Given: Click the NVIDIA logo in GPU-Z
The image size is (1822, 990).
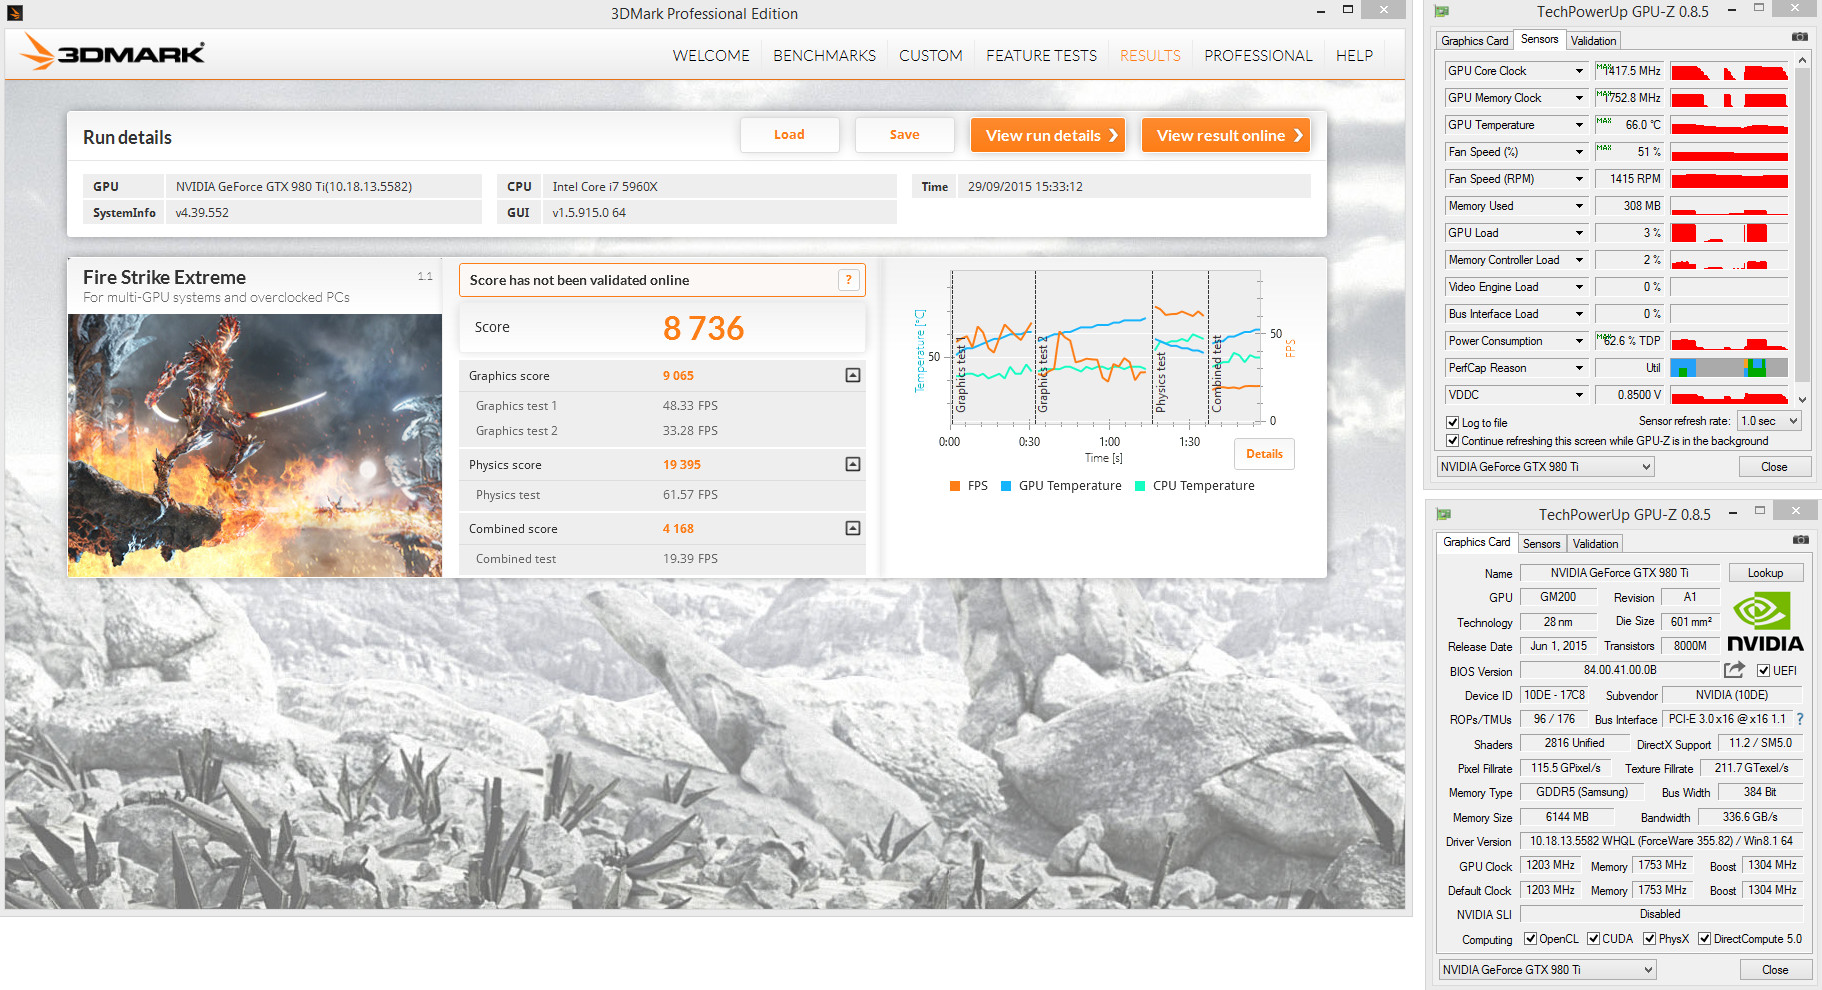Looking at the screenshot, I should [x=1765, y=622].
